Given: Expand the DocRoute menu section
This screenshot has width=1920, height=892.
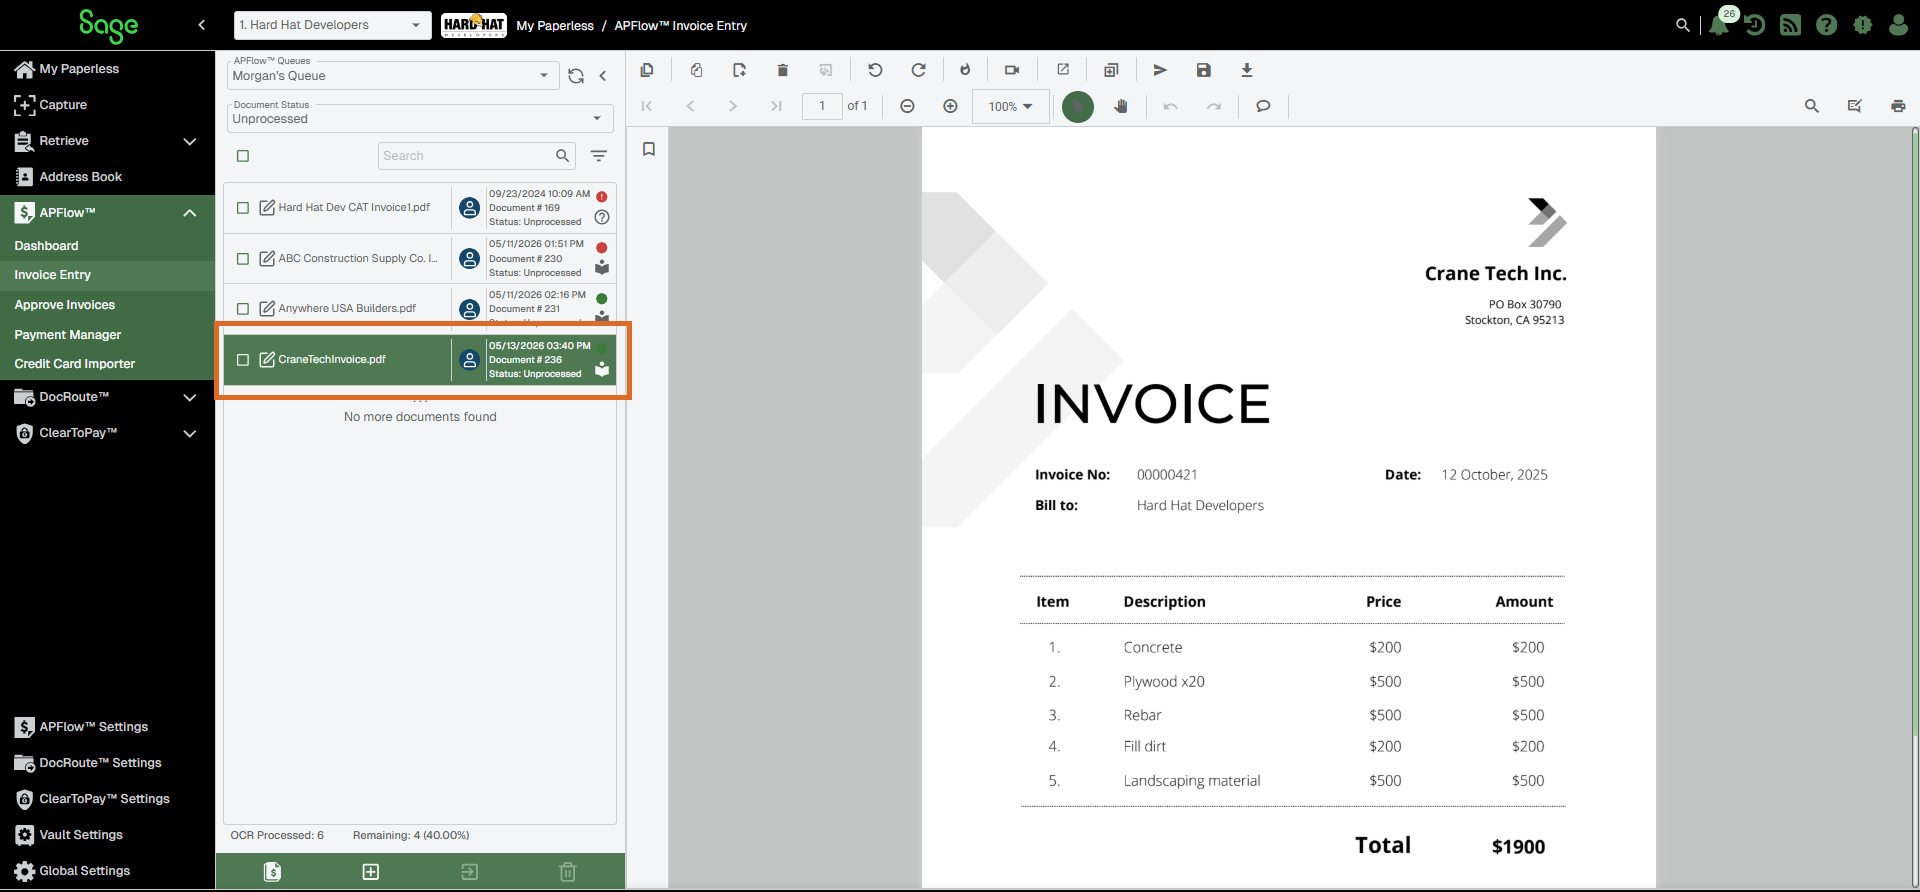Looking at the screenshot, I should [190, 397].
